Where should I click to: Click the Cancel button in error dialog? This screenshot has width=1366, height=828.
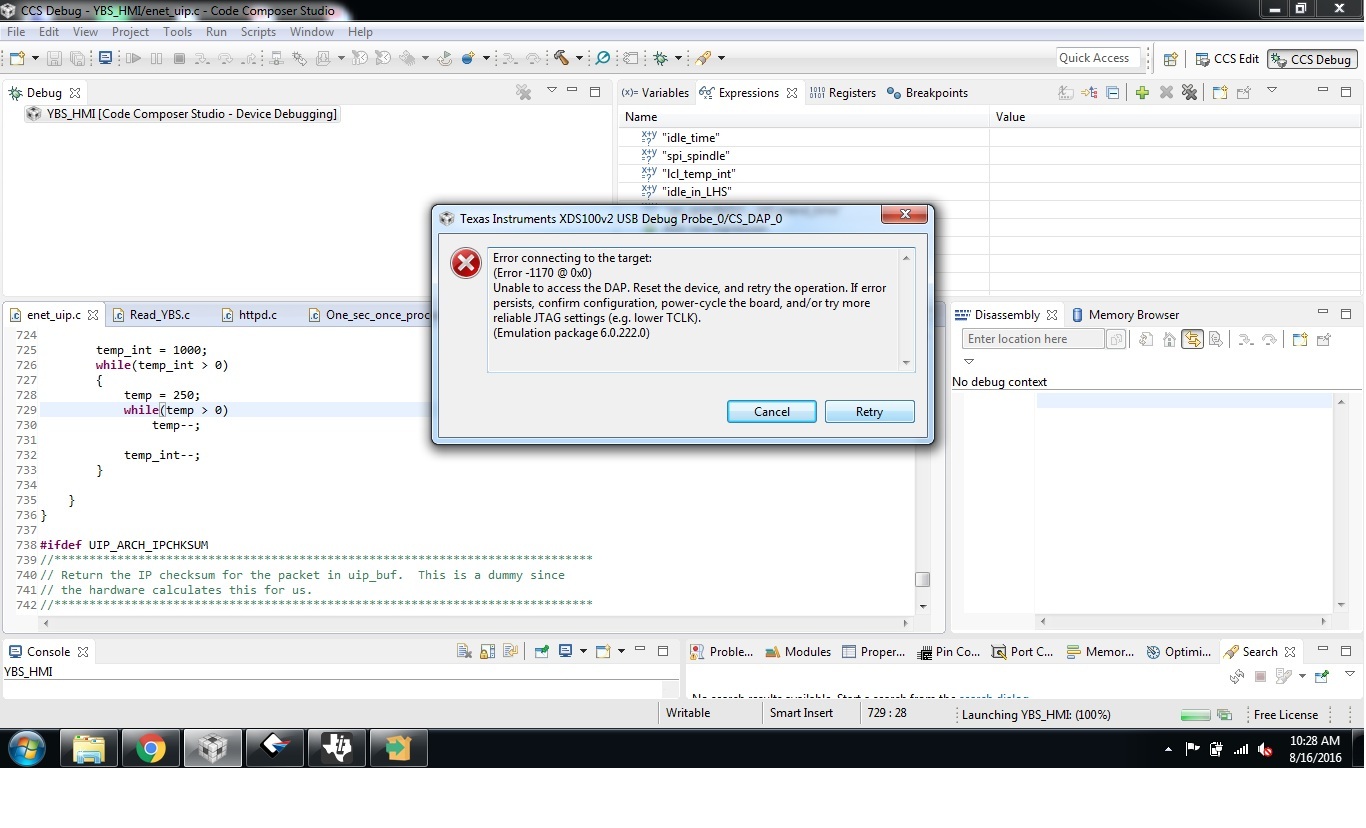(771, 412)
